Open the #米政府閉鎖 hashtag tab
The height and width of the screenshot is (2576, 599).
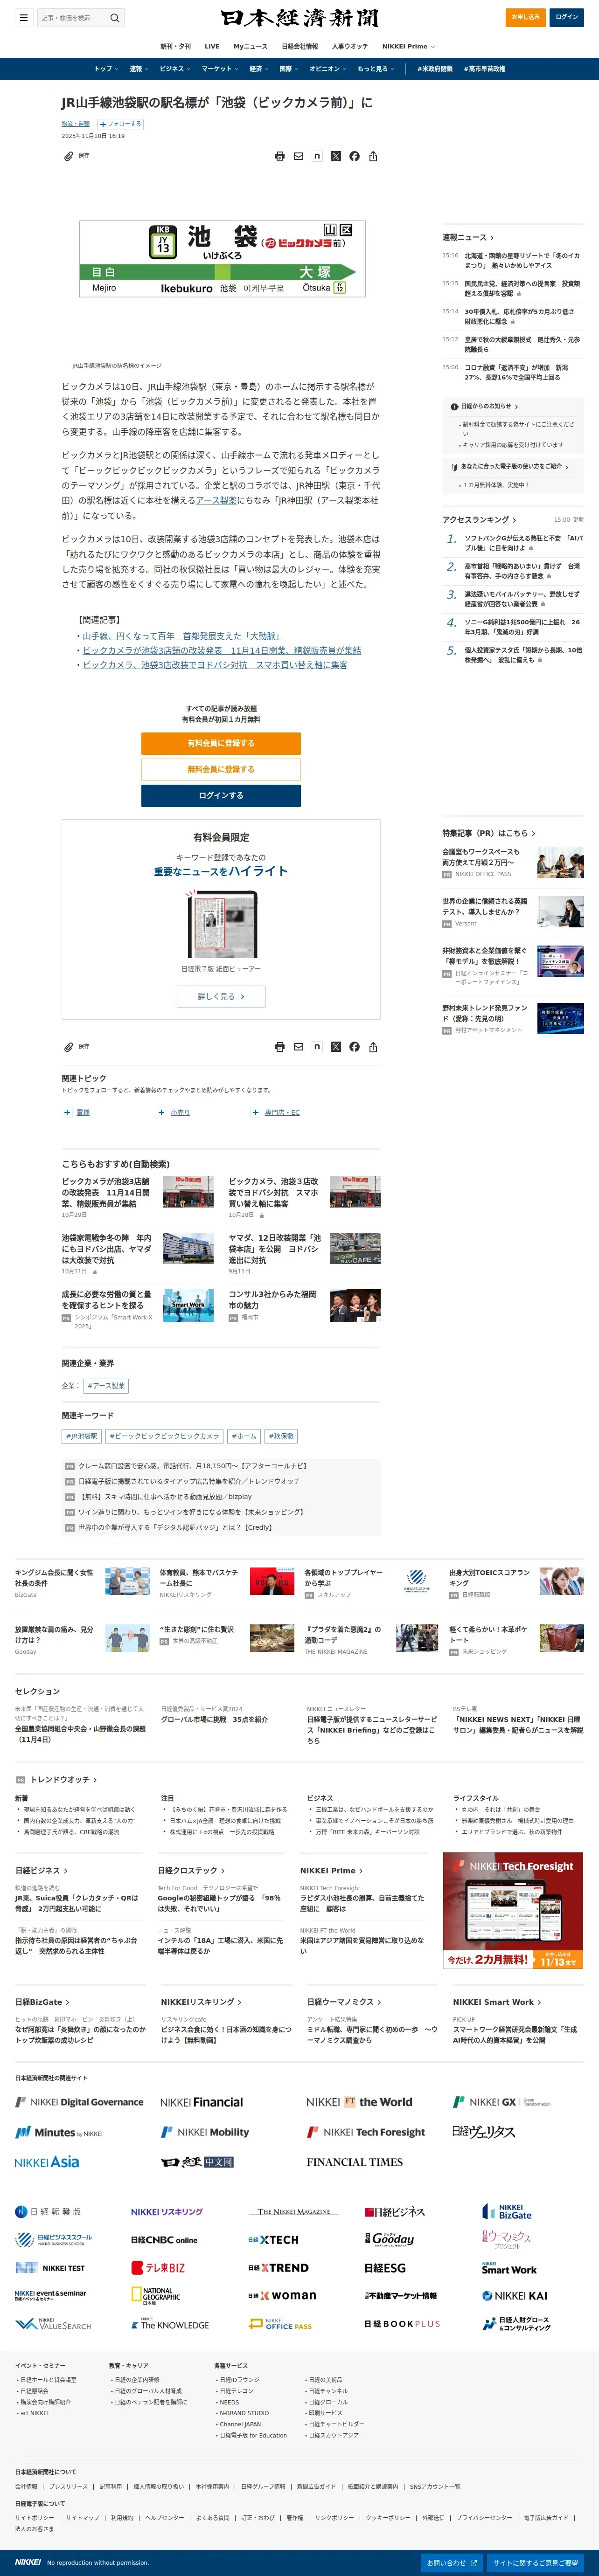(434, 69)
